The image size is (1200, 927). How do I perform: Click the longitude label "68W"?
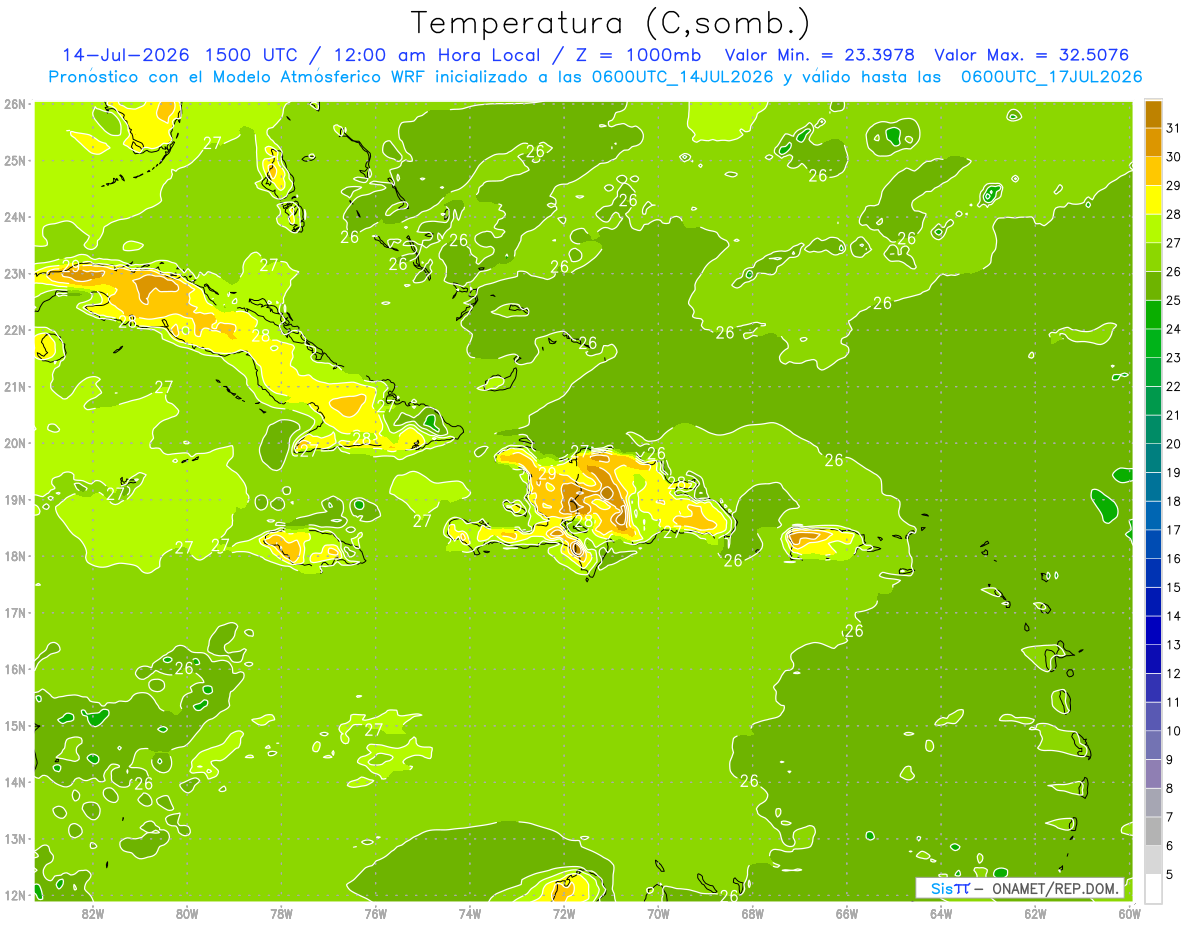coord(753,913)
